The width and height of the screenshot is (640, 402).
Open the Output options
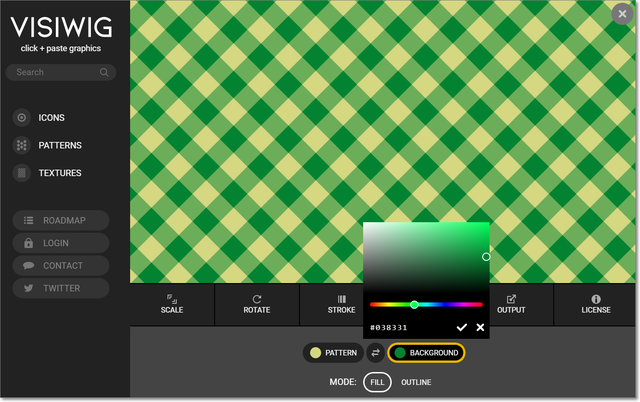point(511,304)
